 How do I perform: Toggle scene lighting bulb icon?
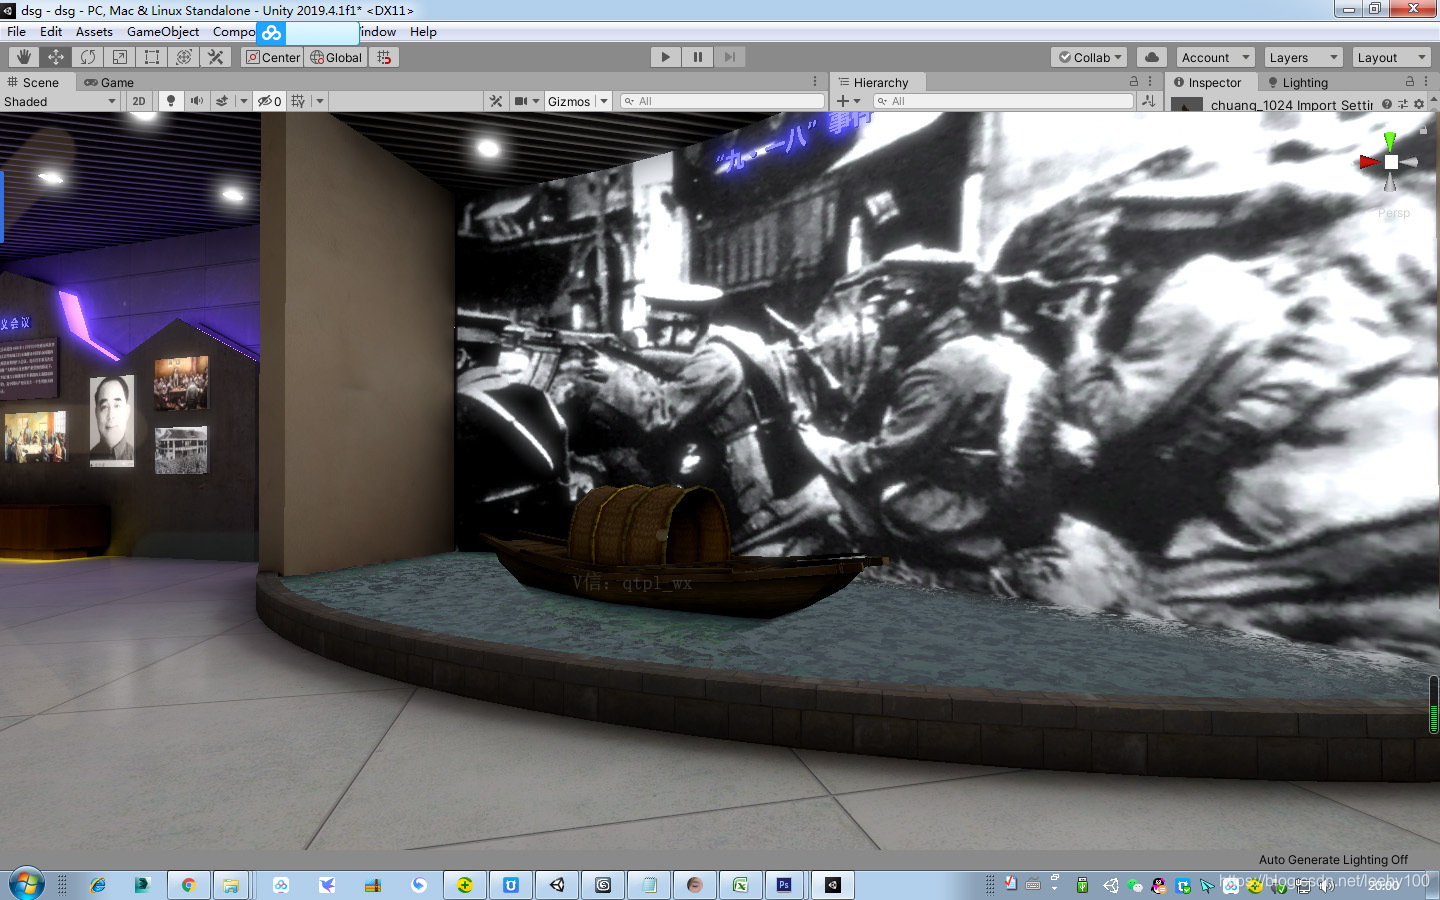(171, 101)
